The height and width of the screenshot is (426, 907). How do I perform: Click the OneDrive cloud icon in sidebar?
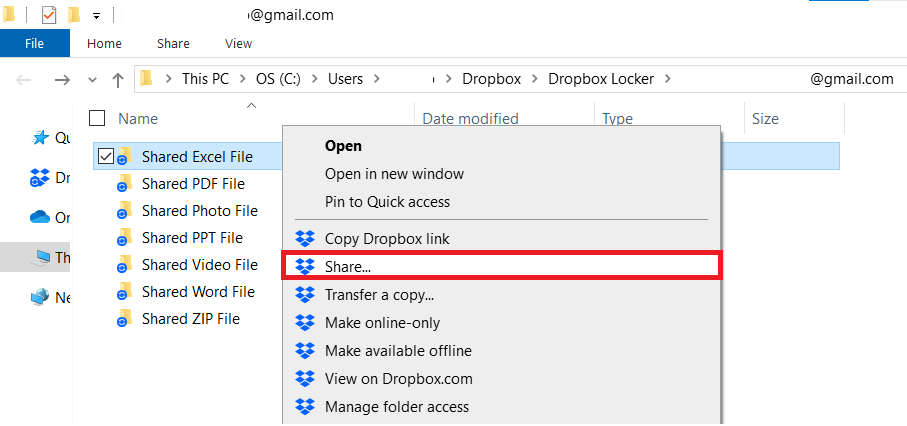[40, 218]
